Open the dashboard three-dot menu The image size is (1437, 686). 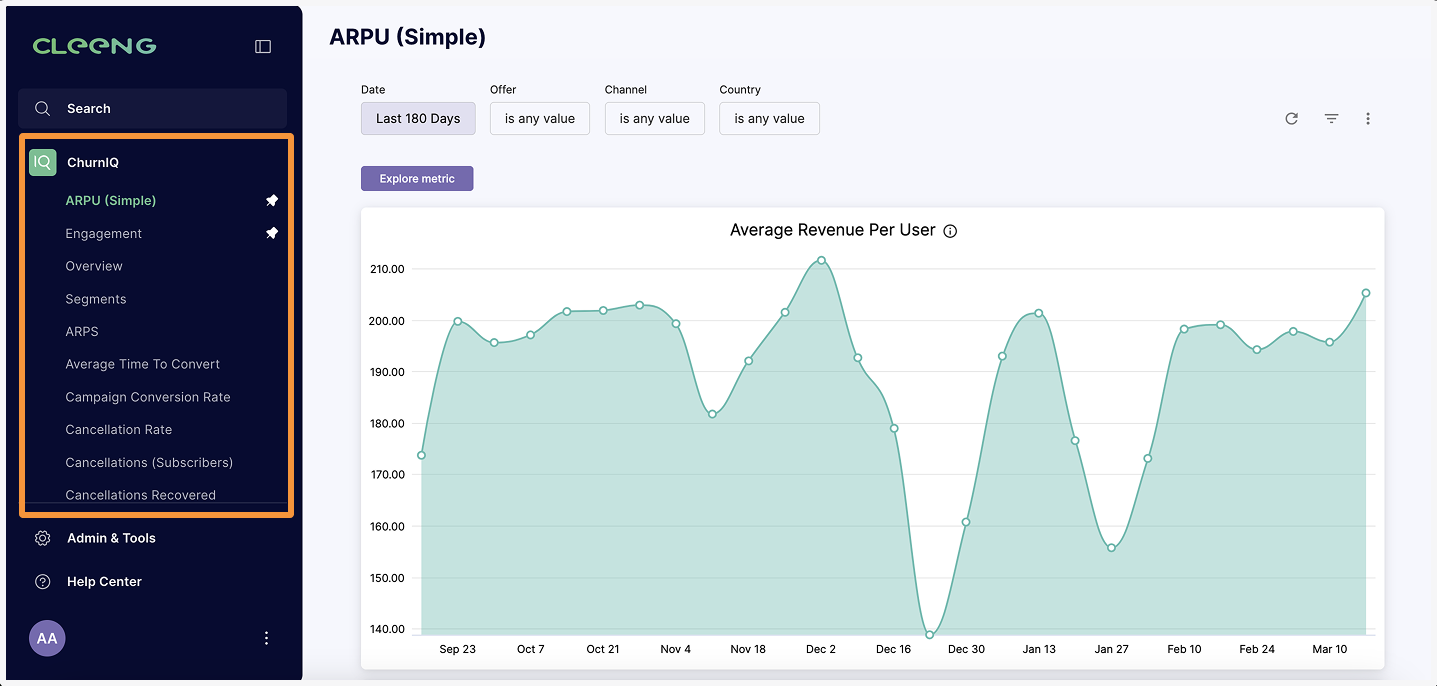(1368, 118)
